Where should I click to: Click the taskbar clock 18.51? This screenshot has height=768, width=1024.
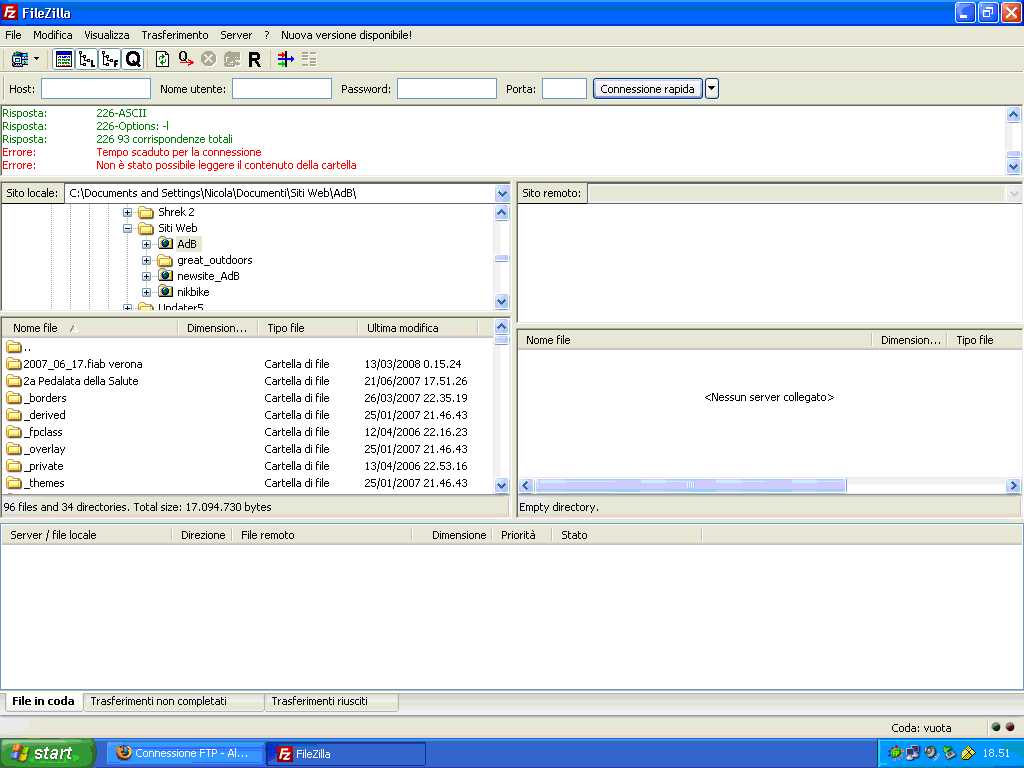(996, 754)
